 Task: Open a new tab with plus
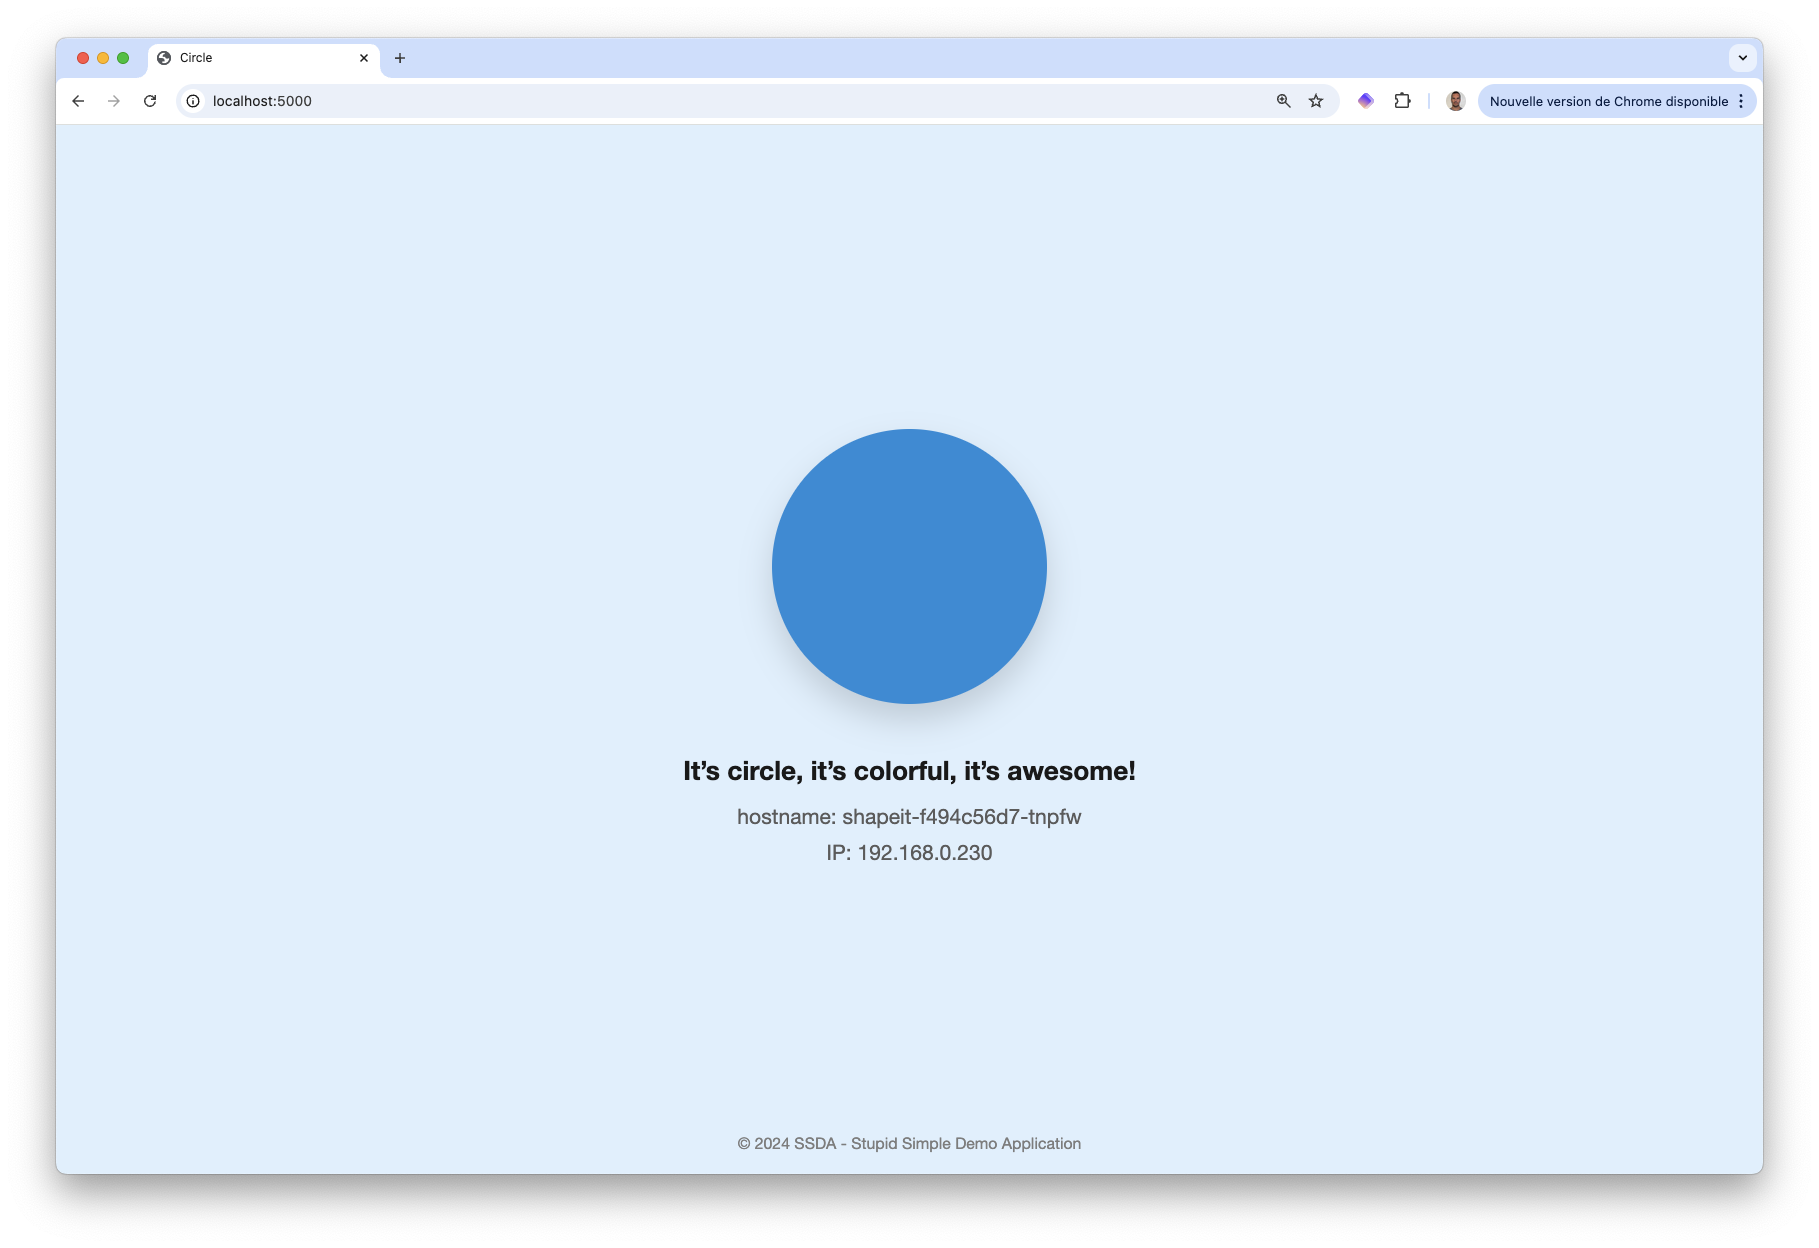(x=400, y=58)
